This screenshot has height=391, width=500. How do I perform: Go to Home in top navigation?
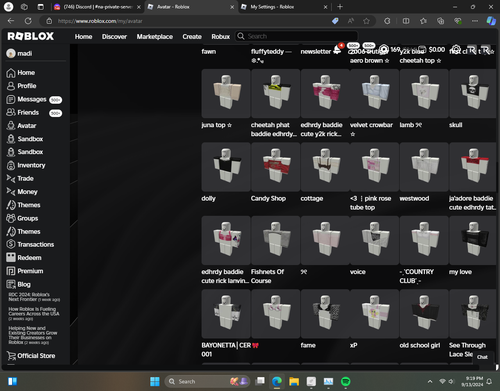[83, 37]
